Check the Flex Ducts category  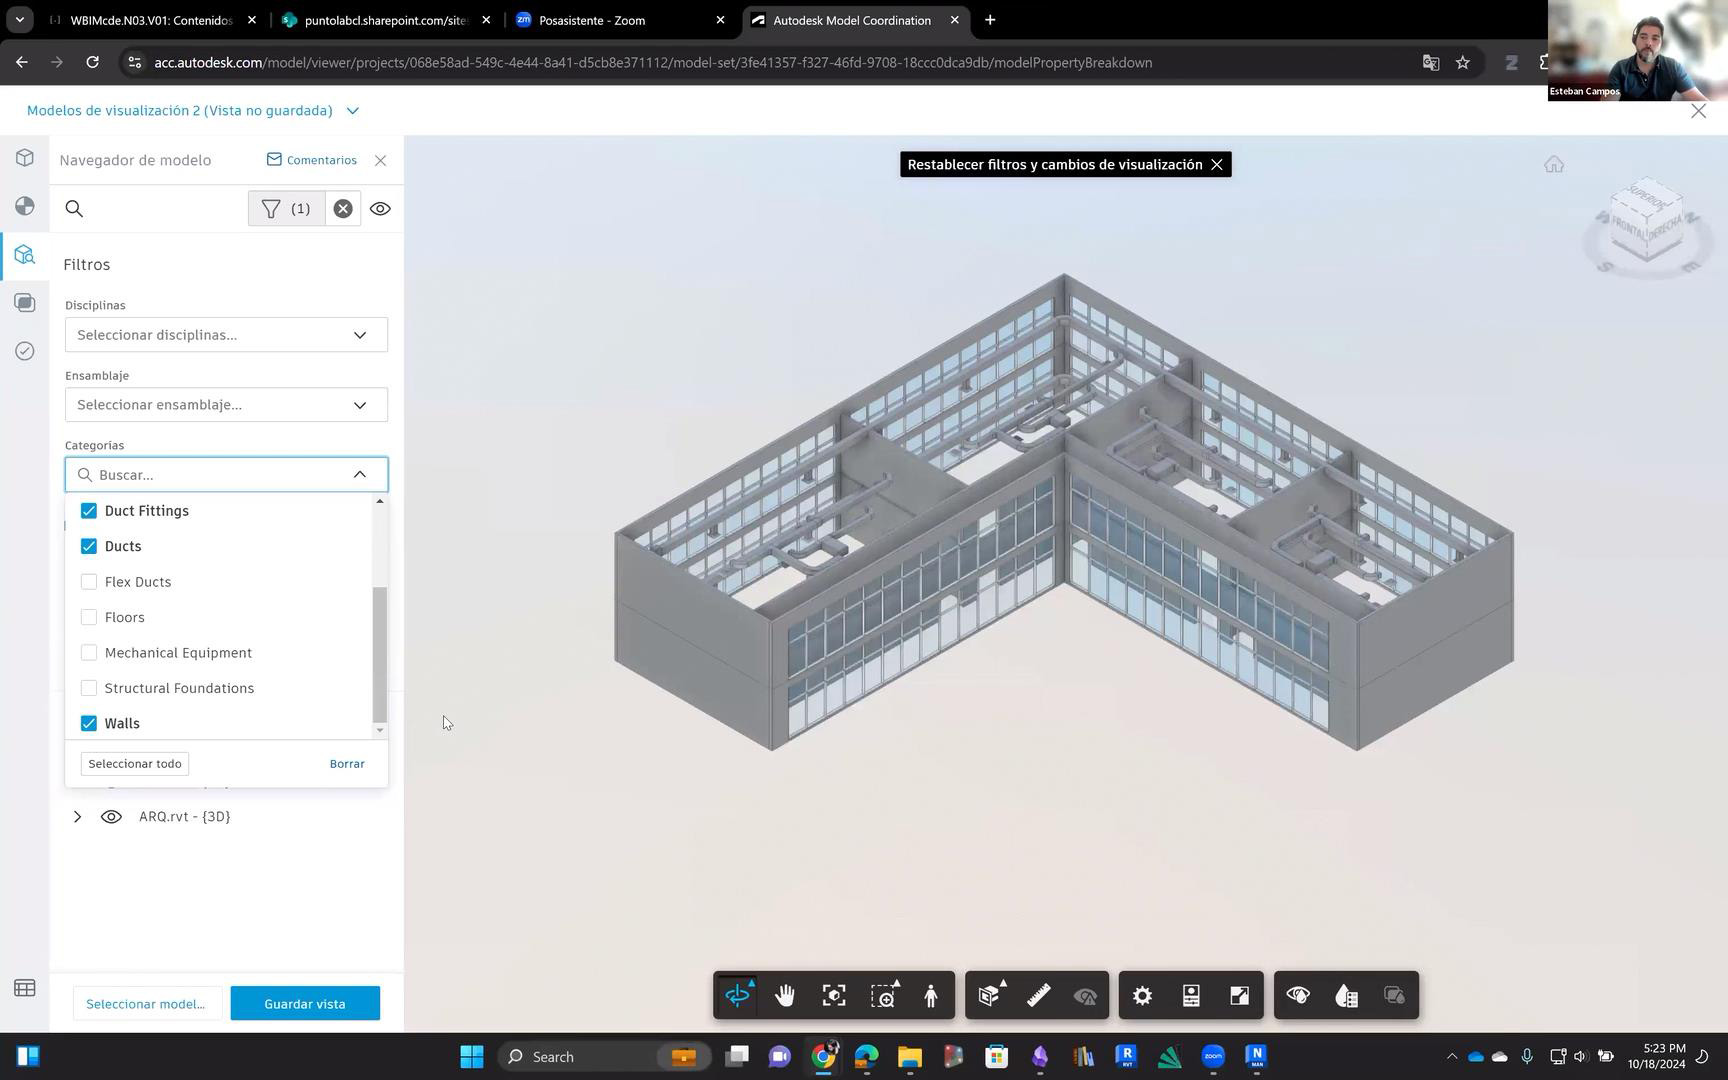(x=89, y=582)
